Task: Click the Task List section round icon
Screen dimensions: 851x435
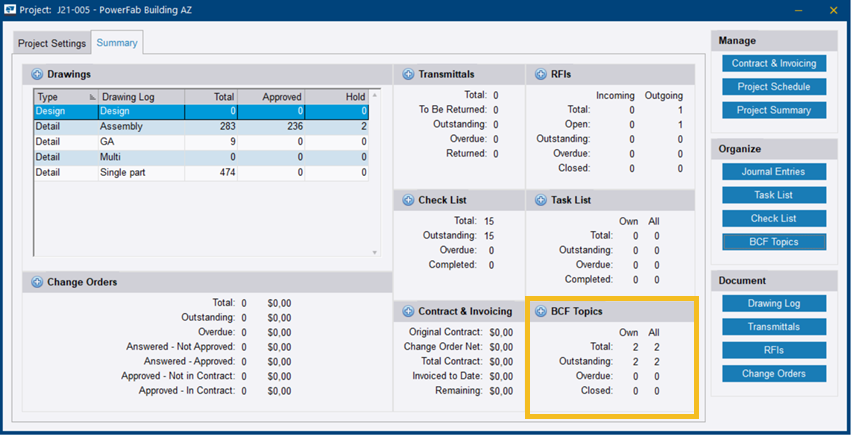Action: tap(540, 200)
